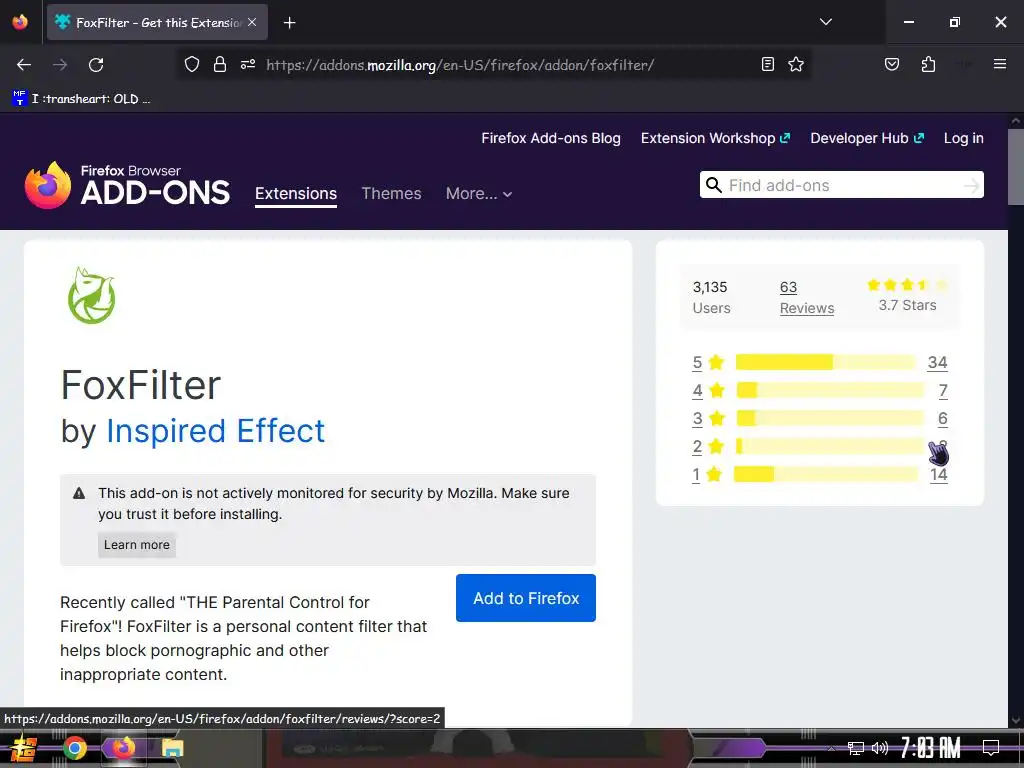1024x768 pixels.
Task: Open the 6 three-star reviews count
Action: 942,419
